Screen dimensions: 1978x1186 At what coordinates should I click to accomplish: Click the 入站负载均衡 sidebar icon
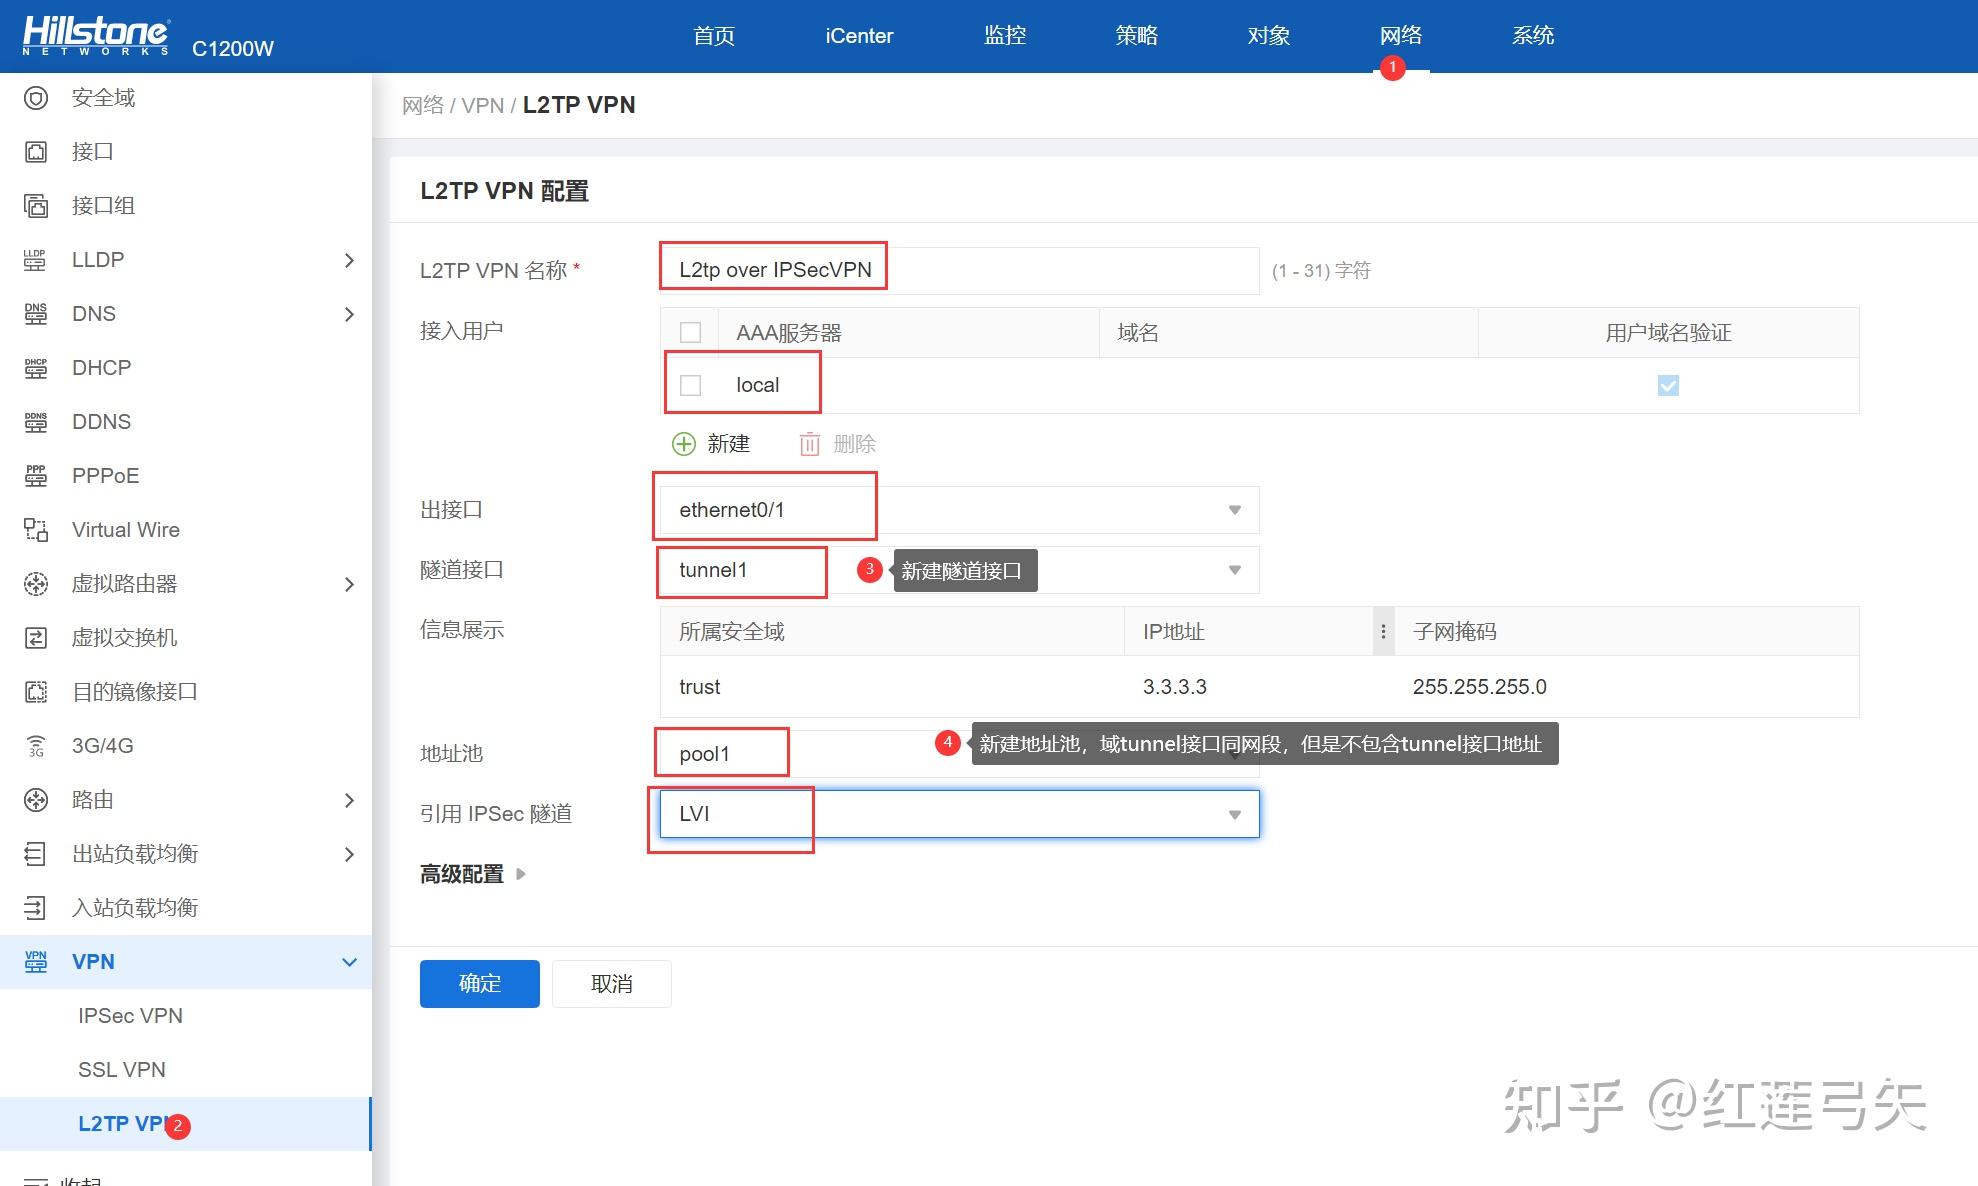tap(36, 908)
